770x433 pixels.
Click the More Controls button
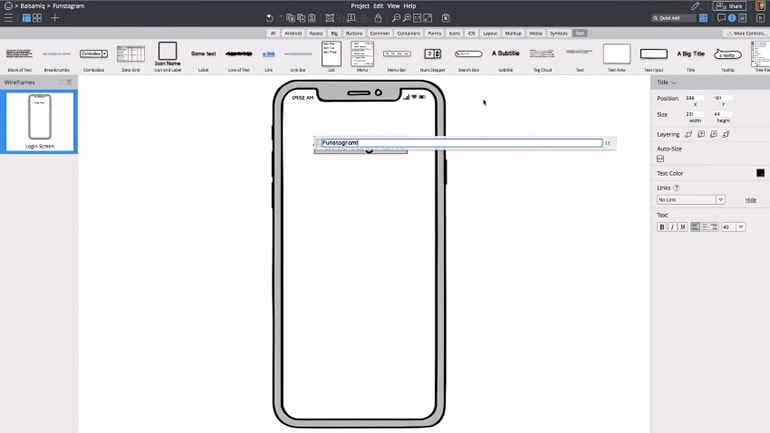[x=746, y=33]
